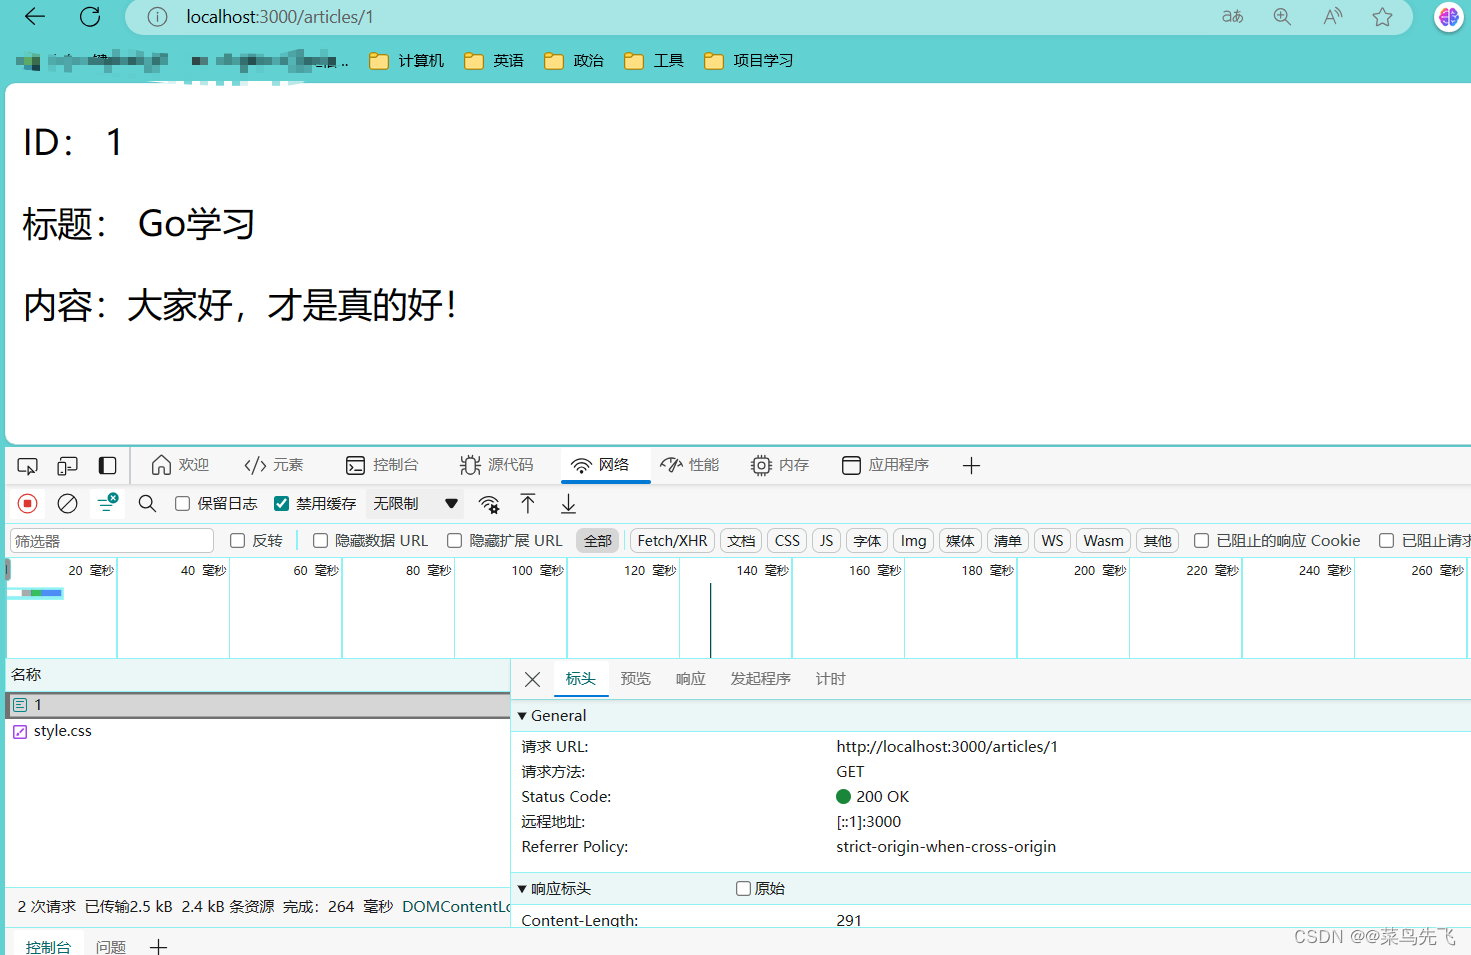Open the 源代码 tab
The width and height of the screenshot is (1471, 955).
(x=497, y=466)
